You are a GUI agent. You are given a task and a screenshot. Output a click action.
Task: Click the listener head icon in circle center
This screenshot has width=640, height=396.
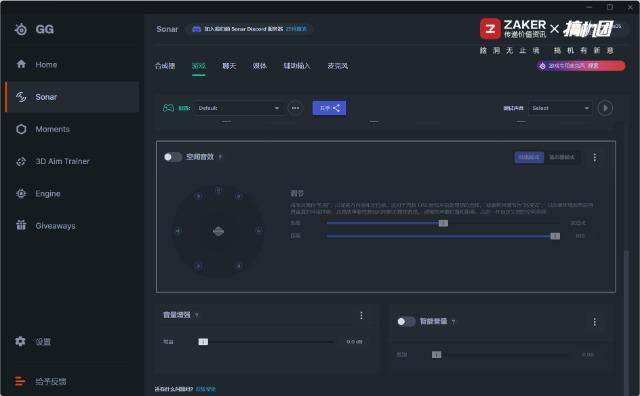[218, 231]
